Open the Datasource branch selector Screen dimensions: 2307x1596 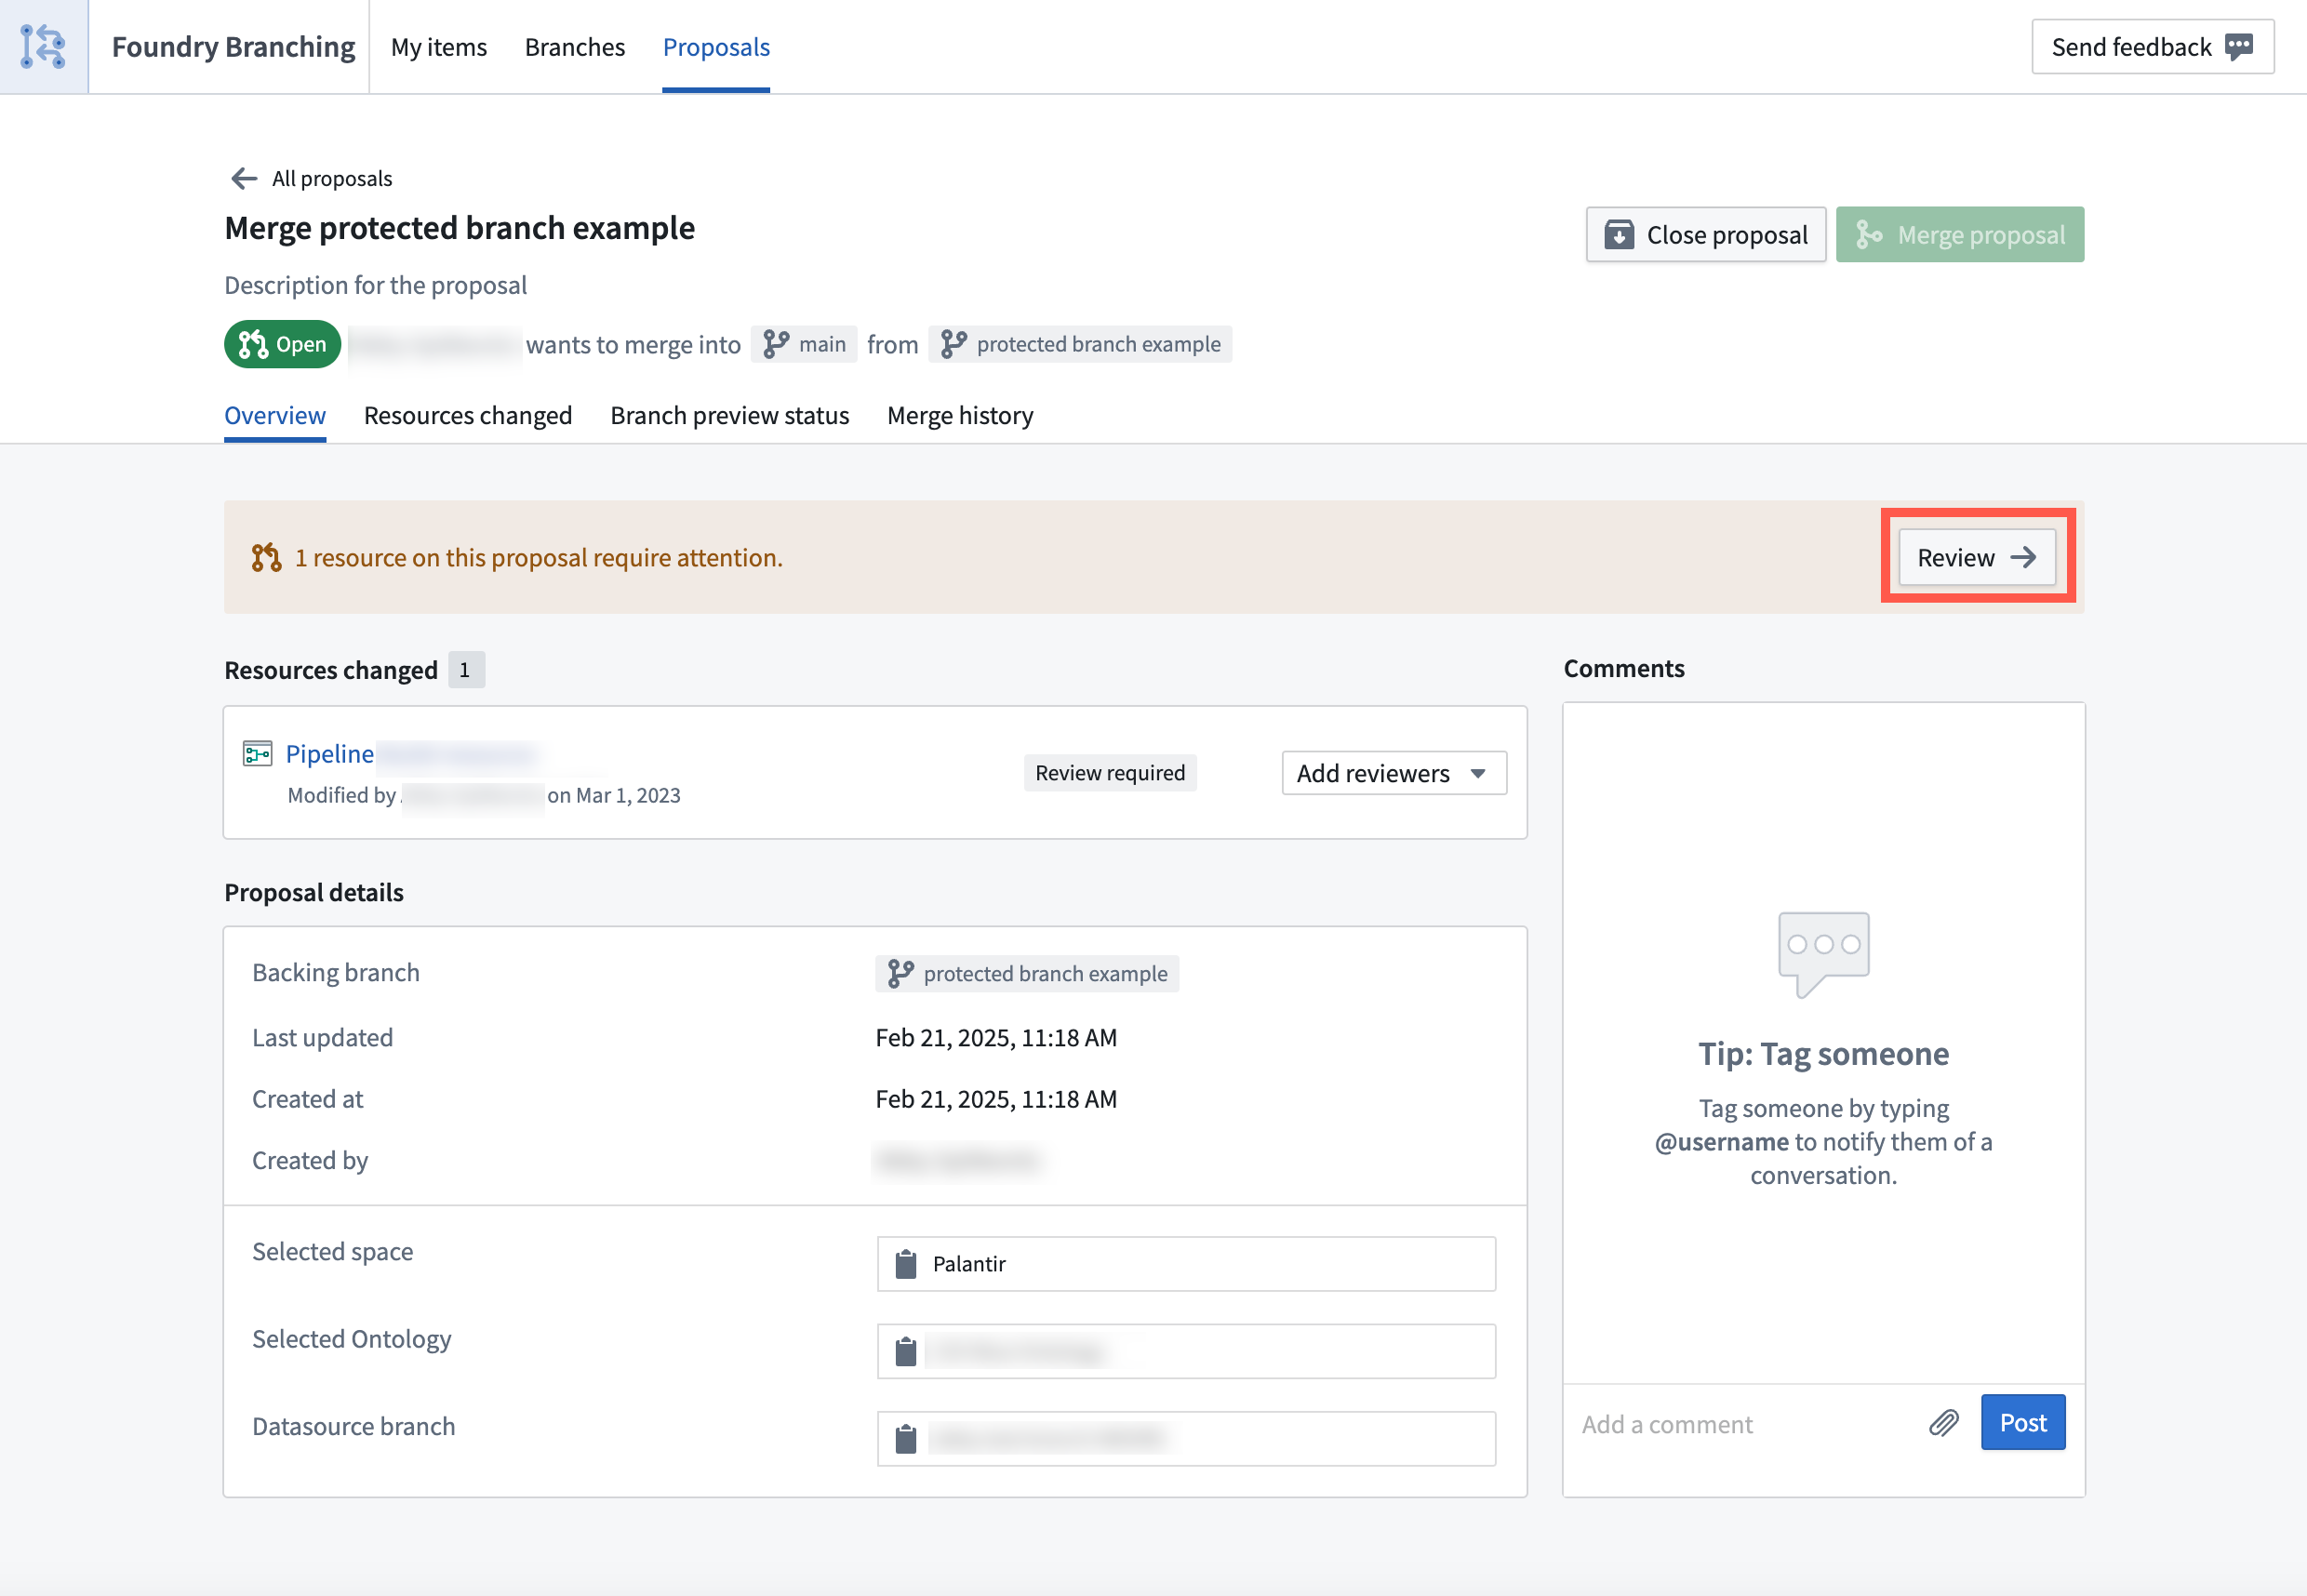click(1186, 1439)
